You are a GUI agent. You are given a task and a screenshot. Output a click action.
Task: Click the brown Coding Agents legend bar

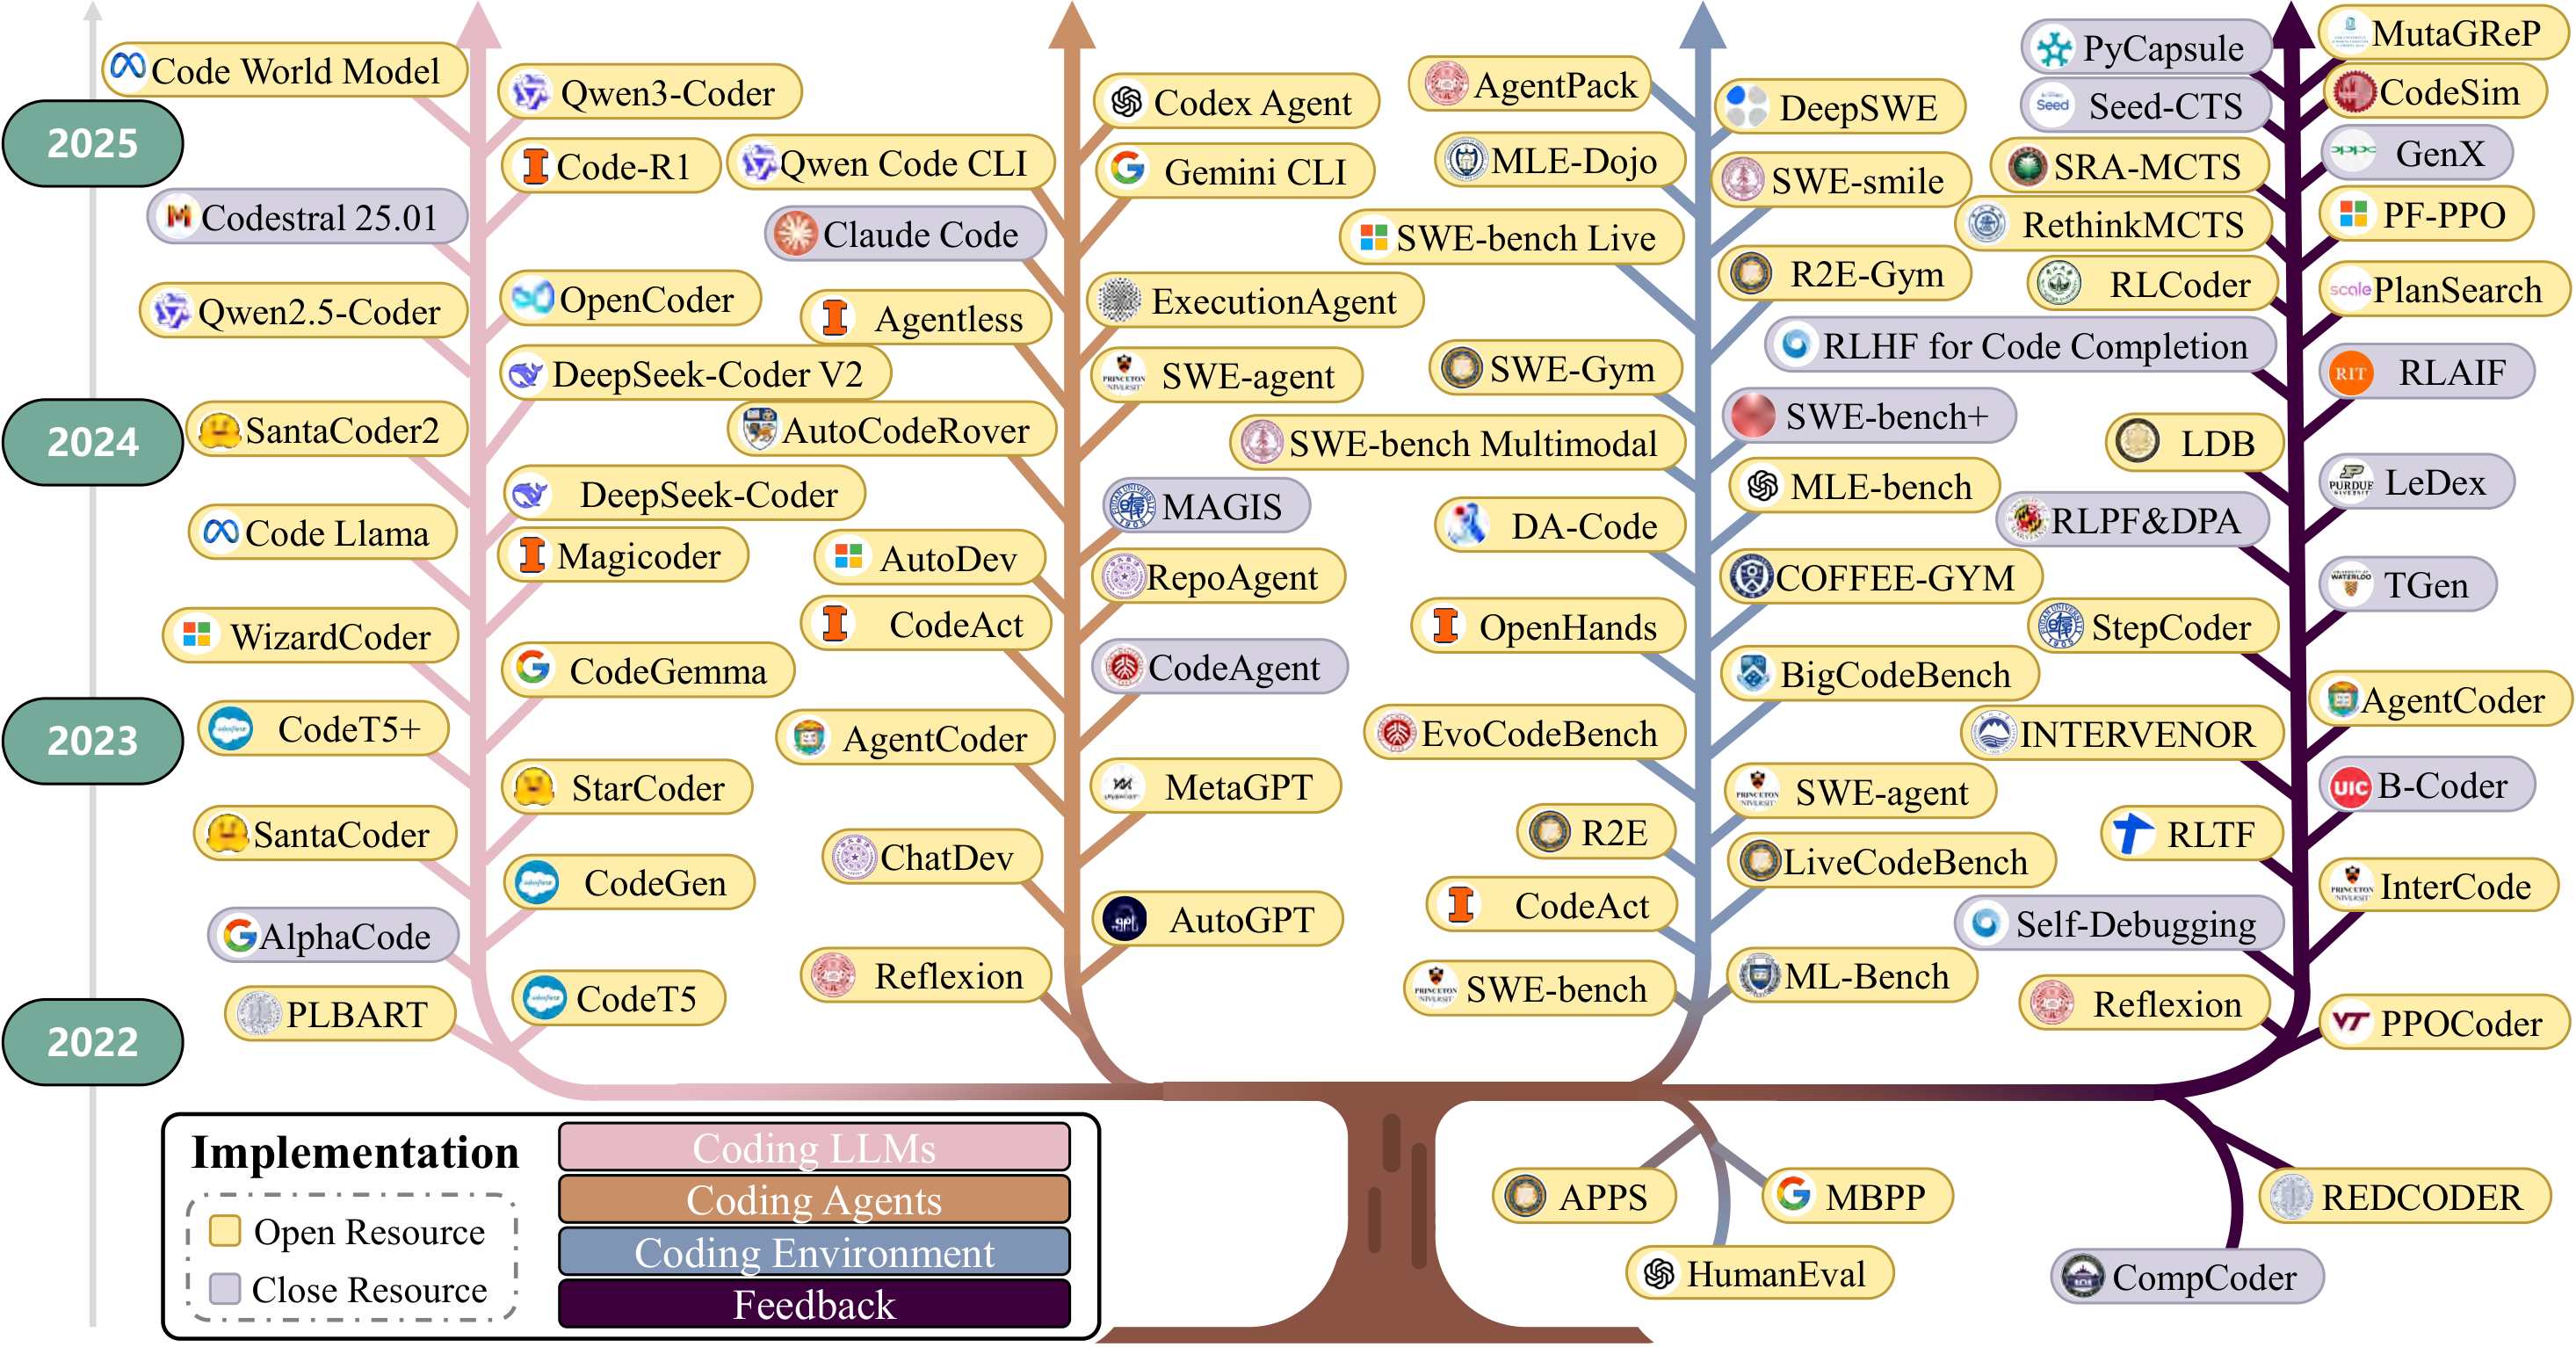click(814, 1199)
